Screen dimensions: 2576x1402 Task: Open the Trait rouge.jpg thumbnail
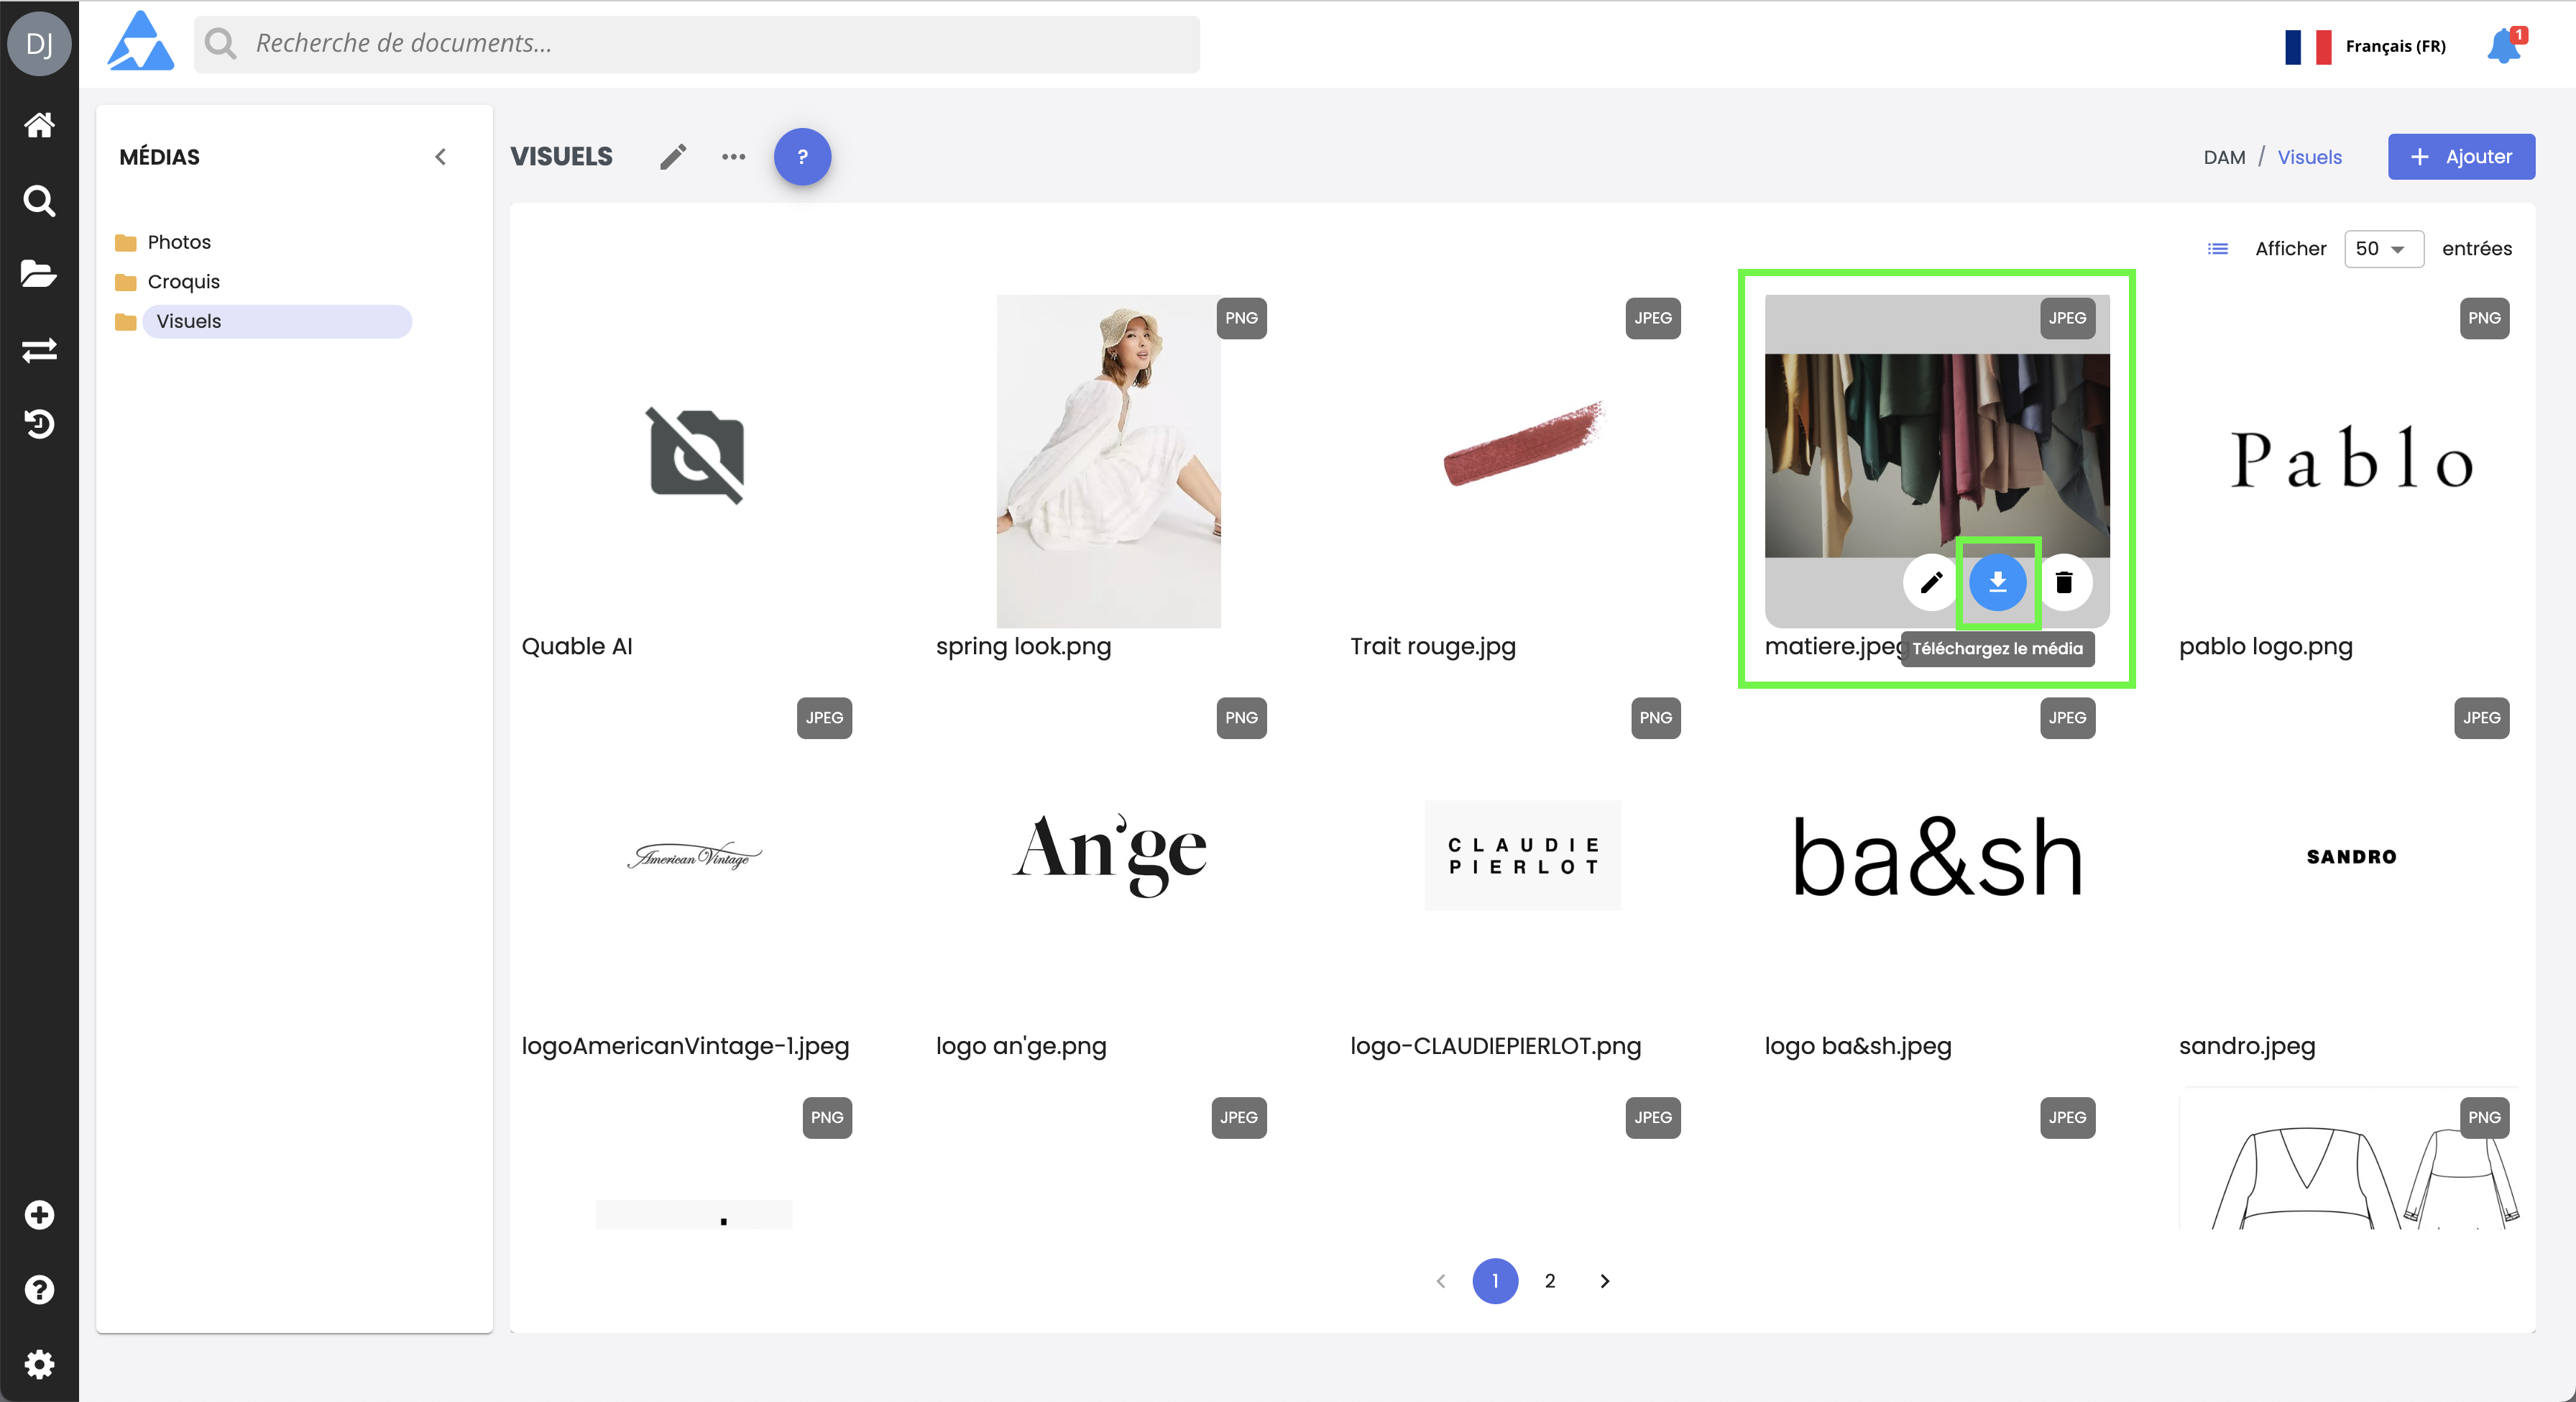1523,446
